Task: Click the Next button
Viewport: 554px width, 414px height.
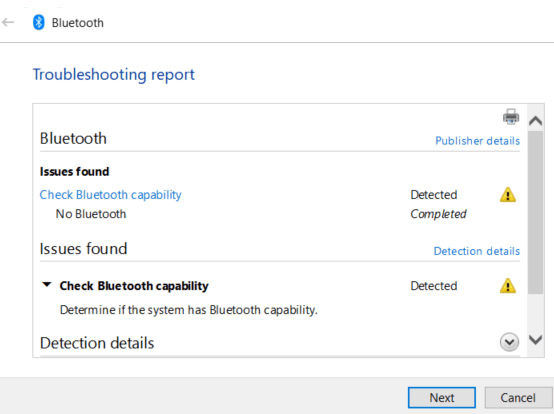Action: pos(442,398)
